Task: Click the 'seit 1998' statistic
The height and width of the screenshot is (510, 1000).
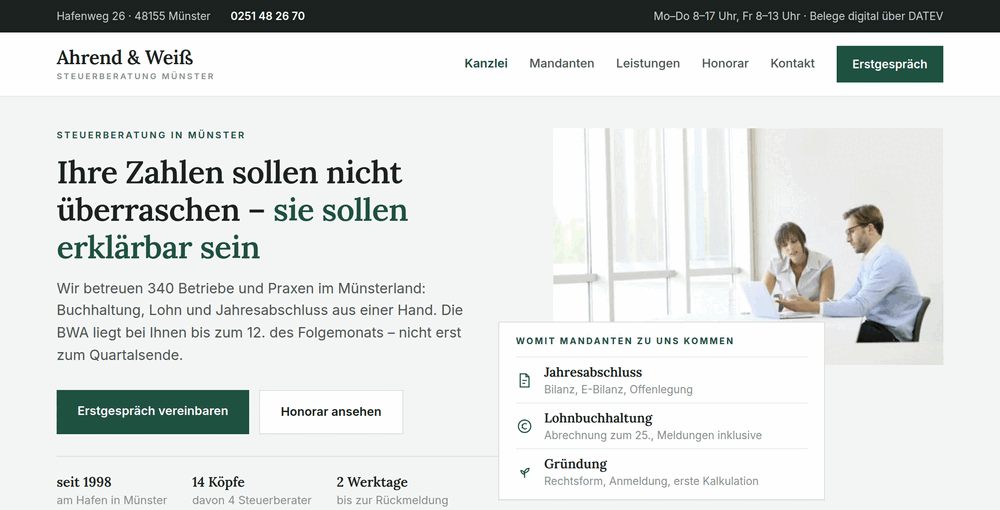Action: [x=84, y=482]
